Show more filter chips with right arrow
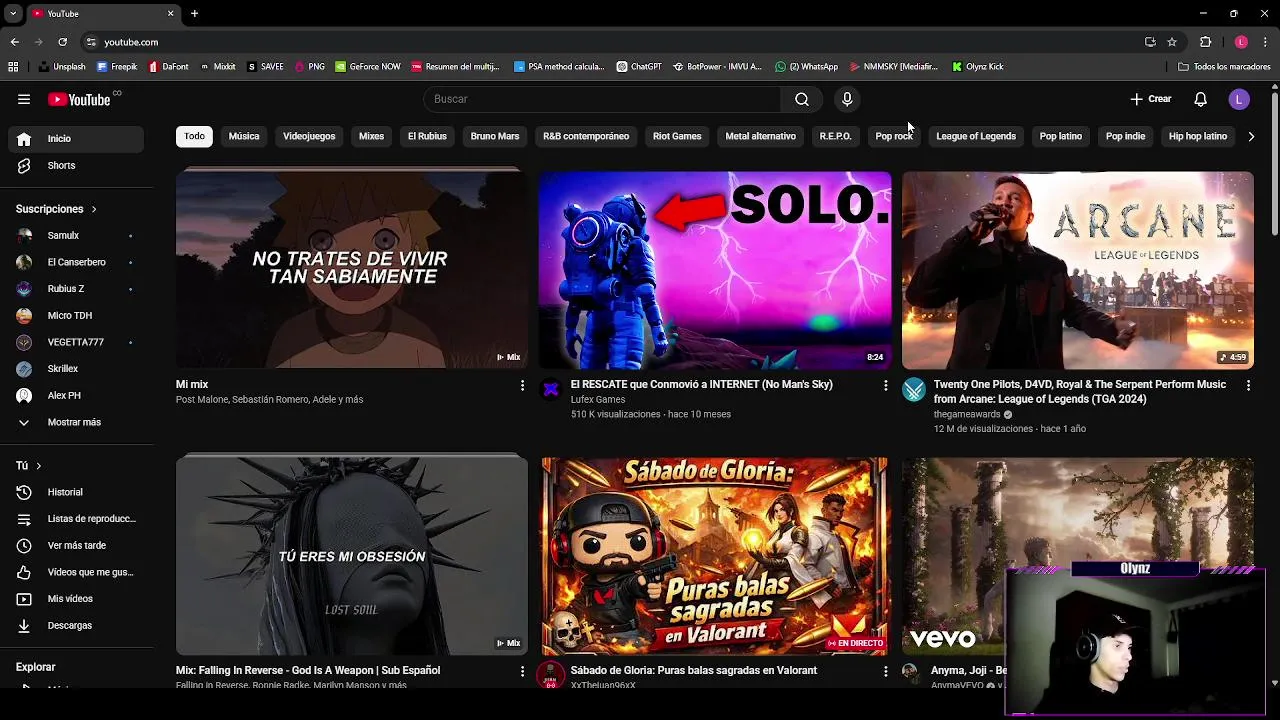1280x720 pixels. point(1251,136)
